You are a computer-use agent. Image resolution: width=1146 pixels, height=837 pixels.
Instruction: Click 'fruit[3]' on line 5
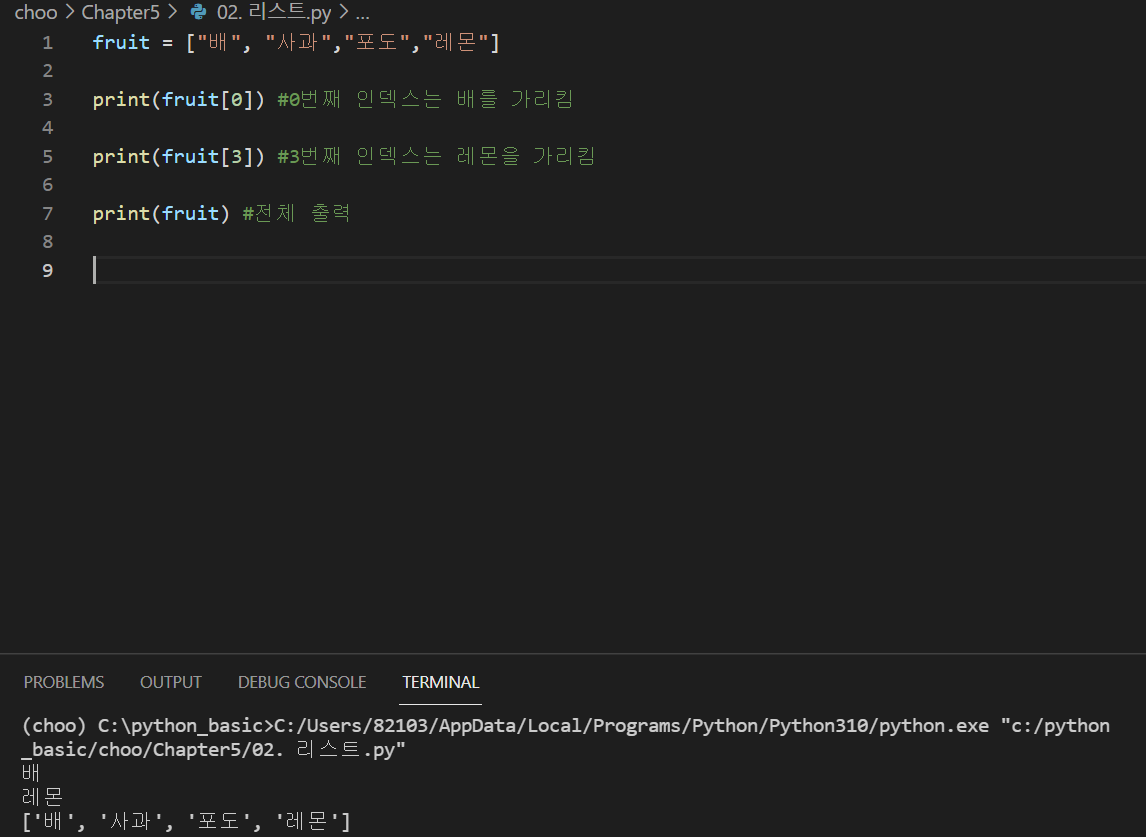208,156
